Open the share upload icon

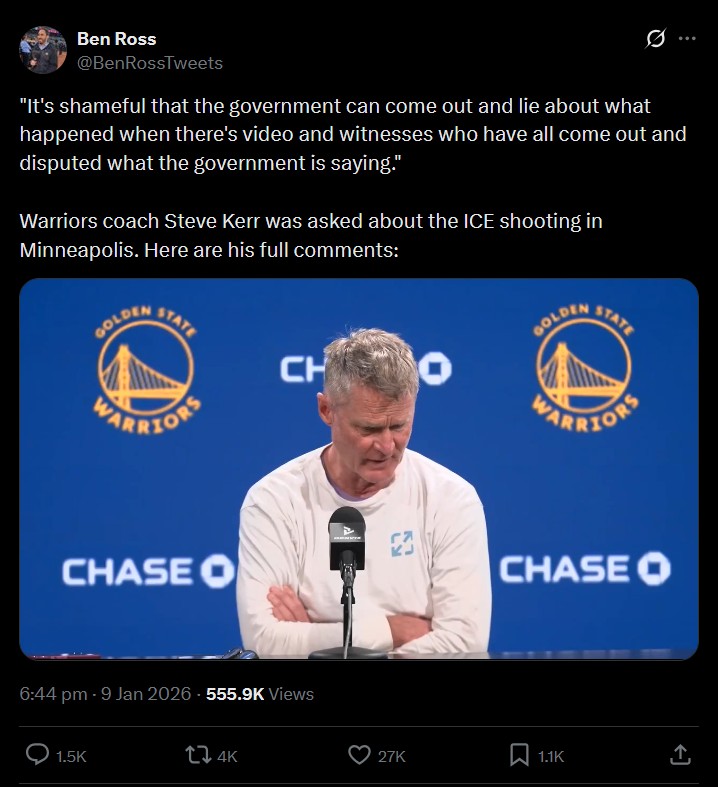(x=680, y=754)
